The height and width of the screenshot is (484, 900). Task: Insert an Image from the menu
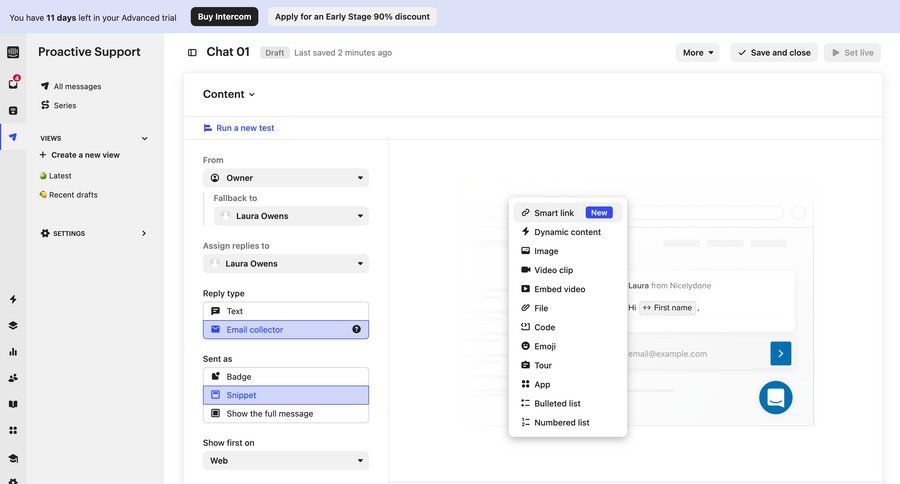[x=567, y=251]
